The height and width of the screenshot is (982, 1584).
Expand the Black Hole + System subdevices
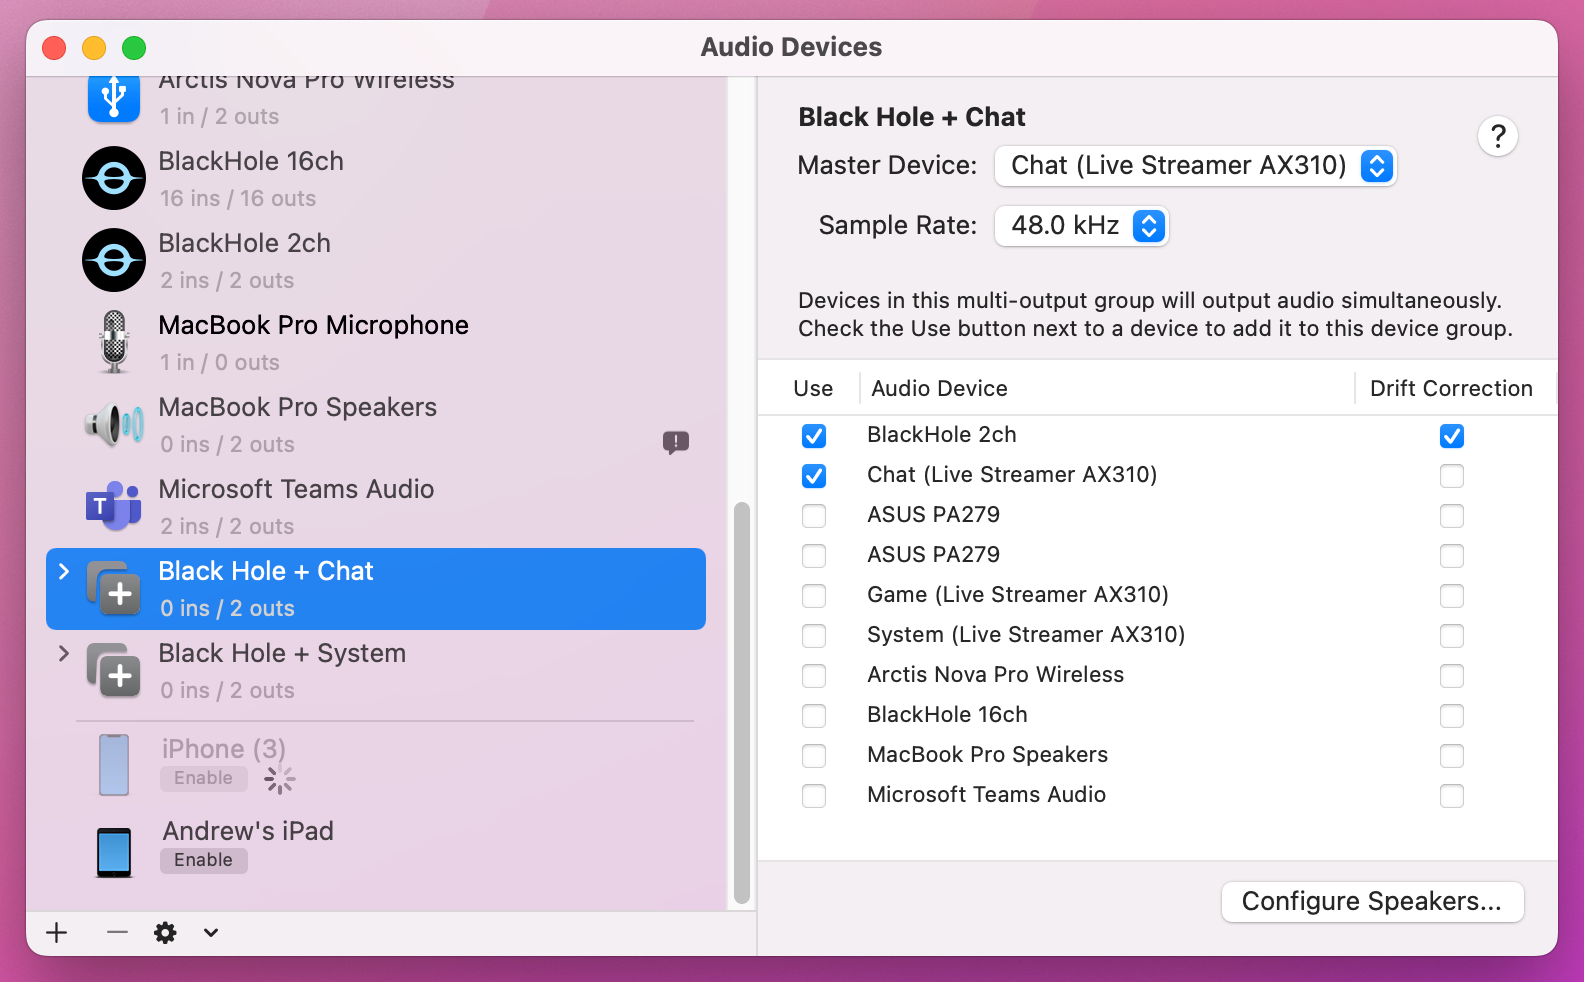[x=64, y=653]
